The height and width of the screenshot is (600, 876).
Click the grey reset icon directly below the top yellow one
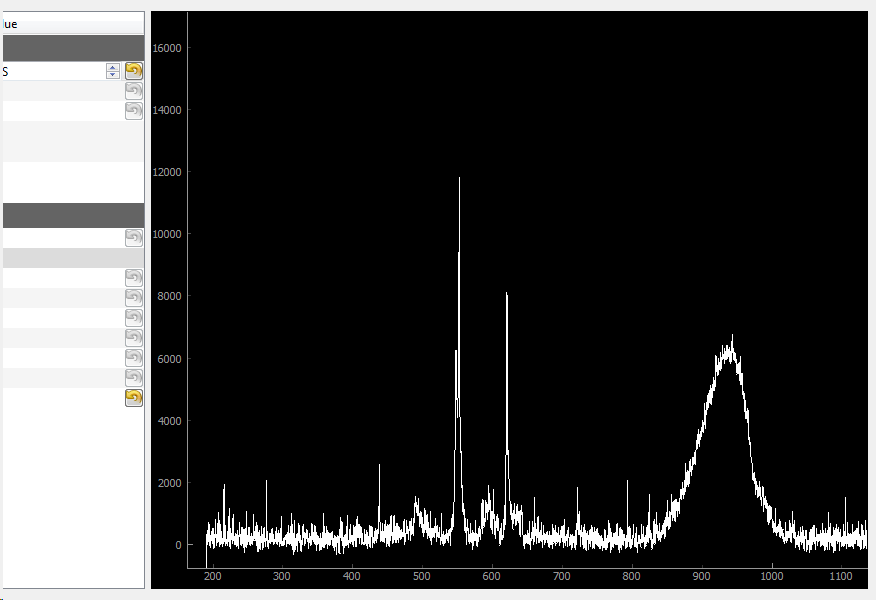134,91
